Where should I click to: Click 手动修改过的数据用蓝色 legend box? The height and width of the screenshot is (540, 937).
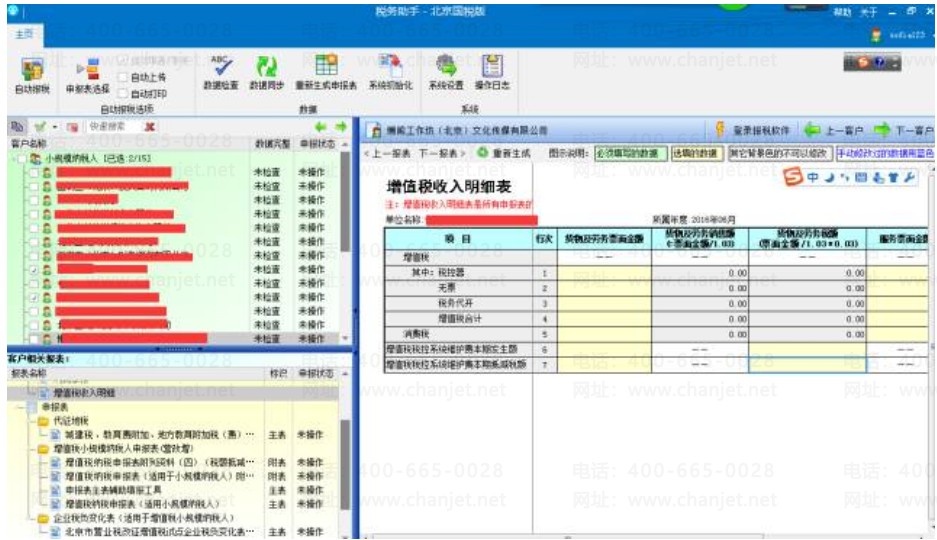886,154
